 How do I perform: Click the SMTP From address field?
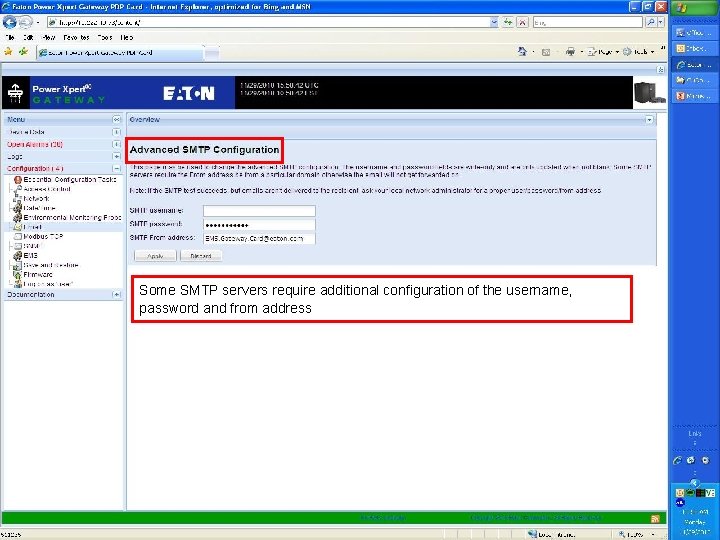point(259,238)
